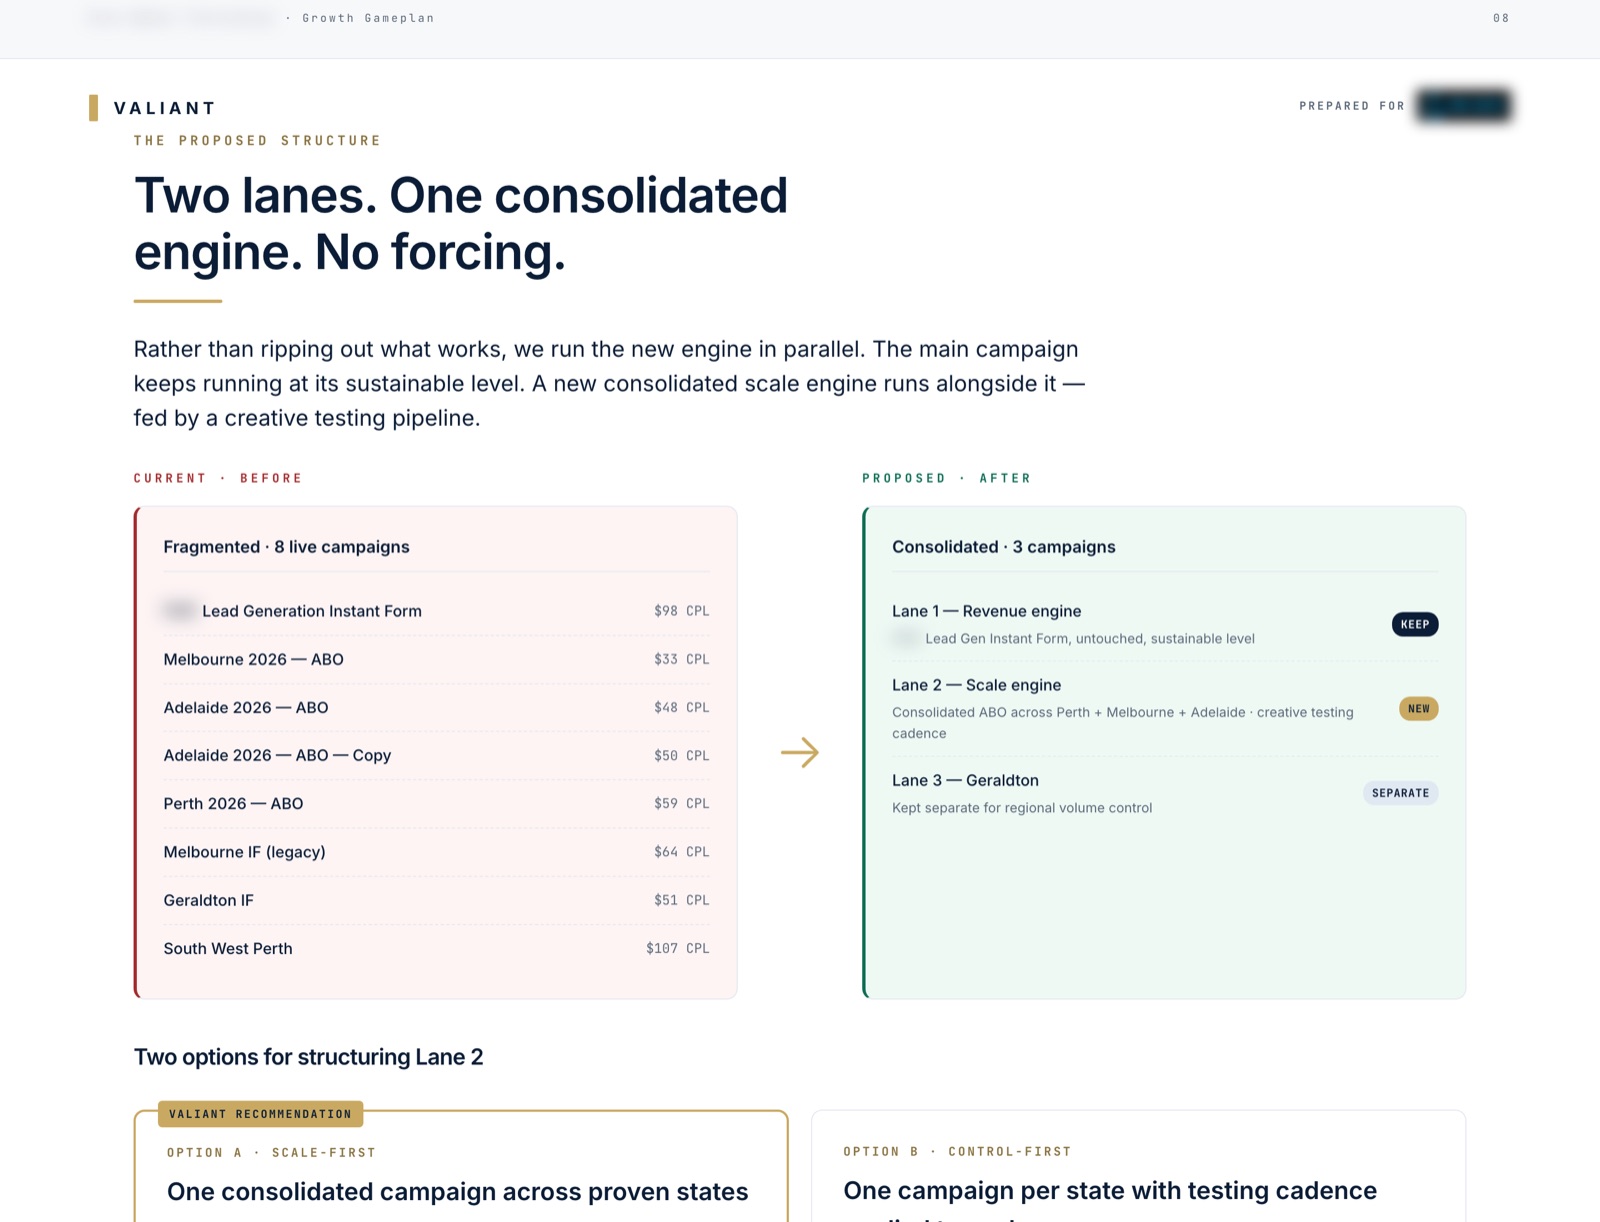Click the Lane 2 — Scale engine heading
The image size is (1600, 1222).
(x=976, y=685)
